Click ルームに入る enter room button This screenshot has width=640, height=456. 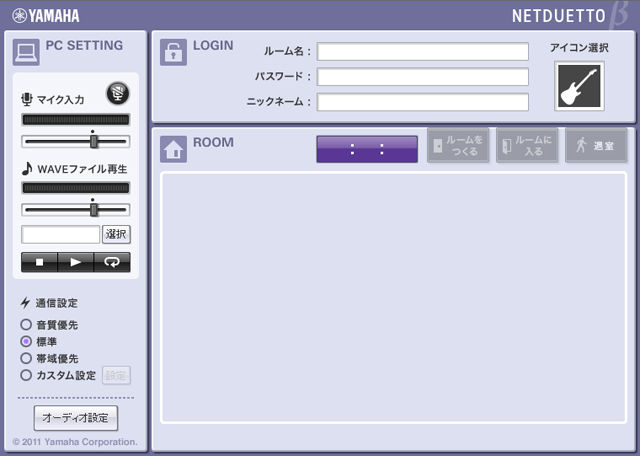coord(527,146)
